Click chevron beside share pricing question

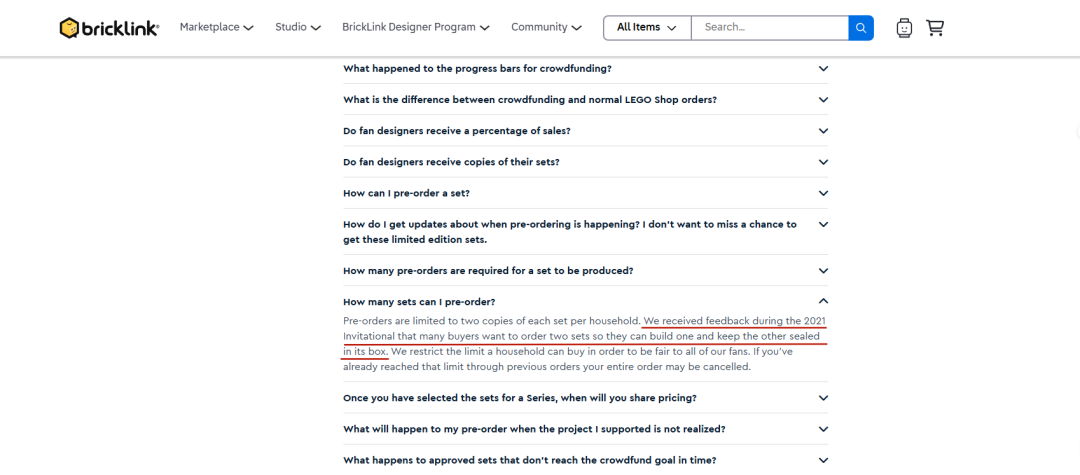[x=823, y=398]
